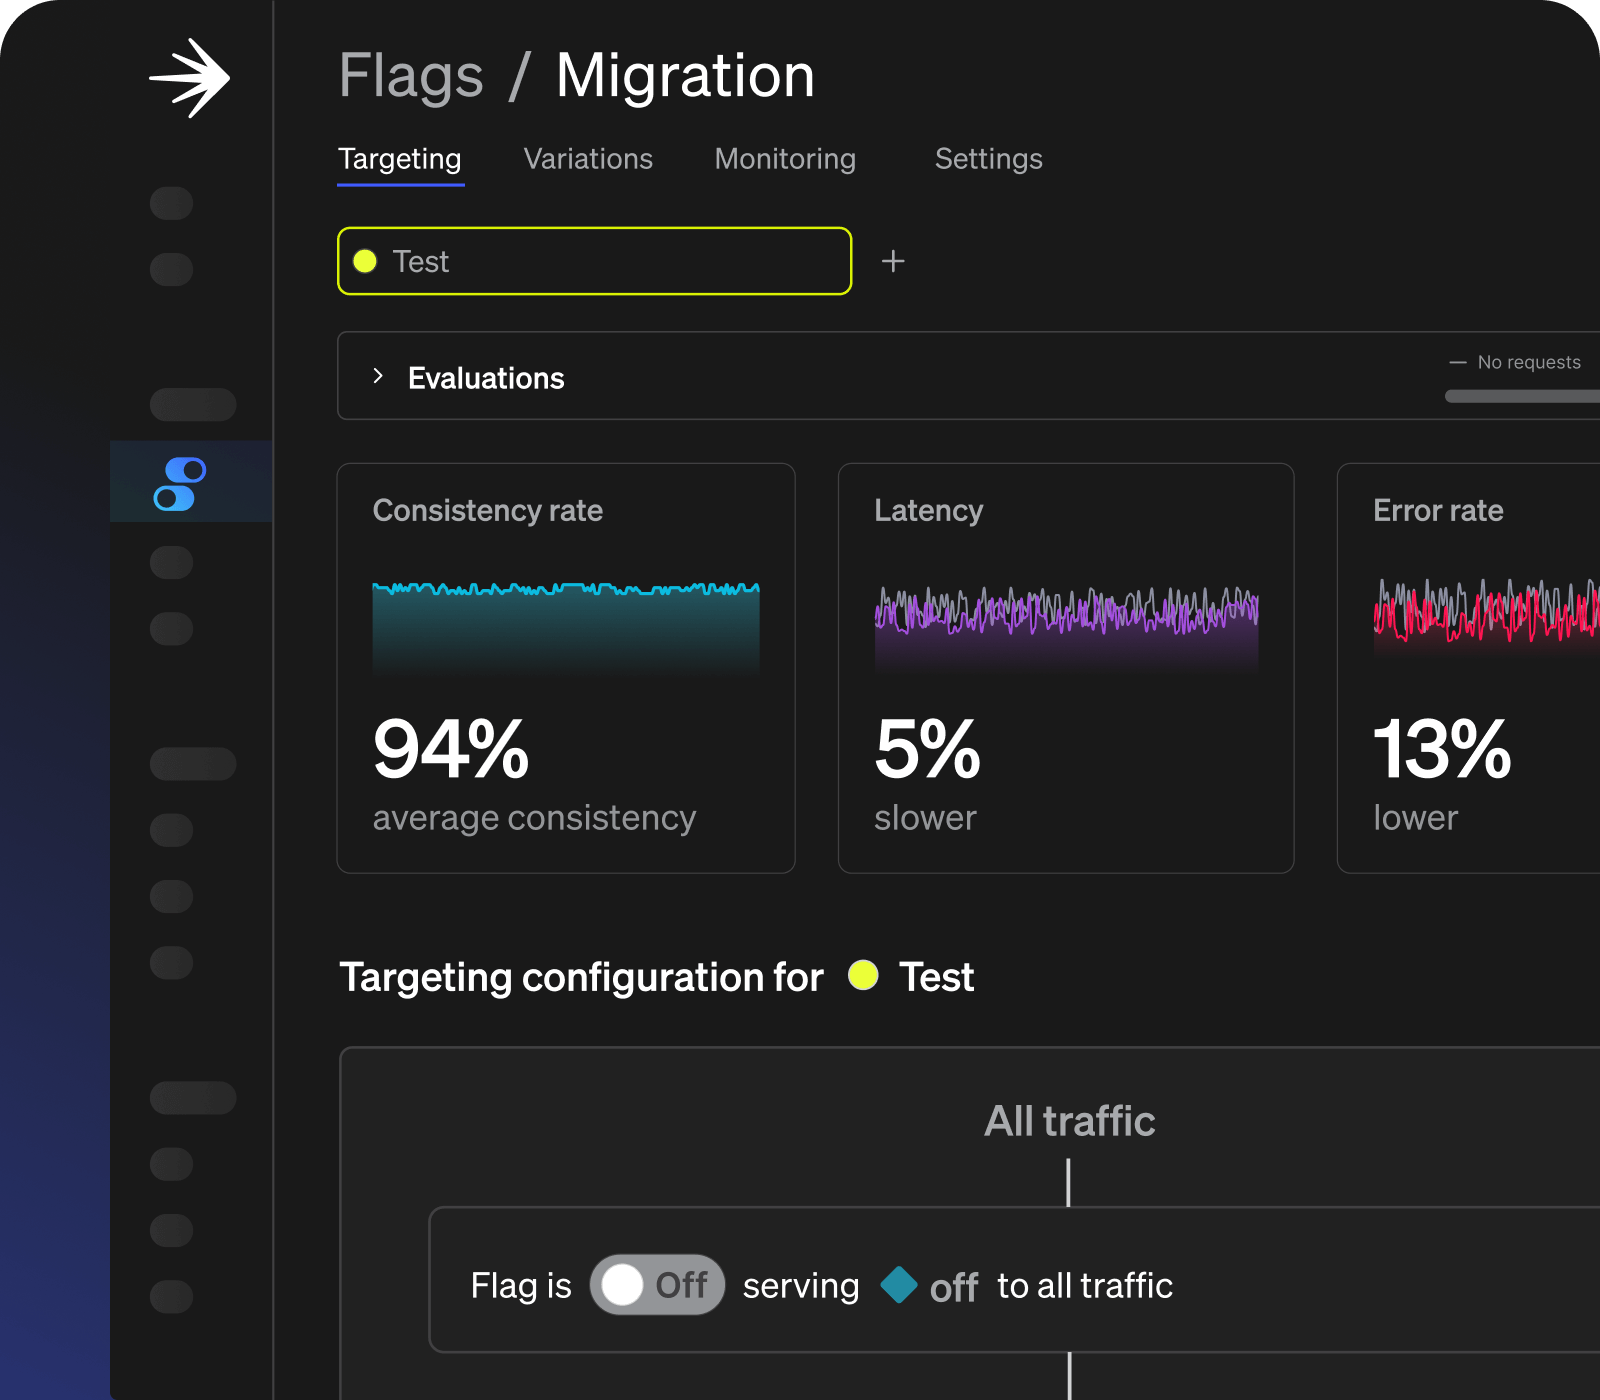Toggle the Flag is Off switch
Viewport: 1600px width, 1400px height.
pos(657,1285)
